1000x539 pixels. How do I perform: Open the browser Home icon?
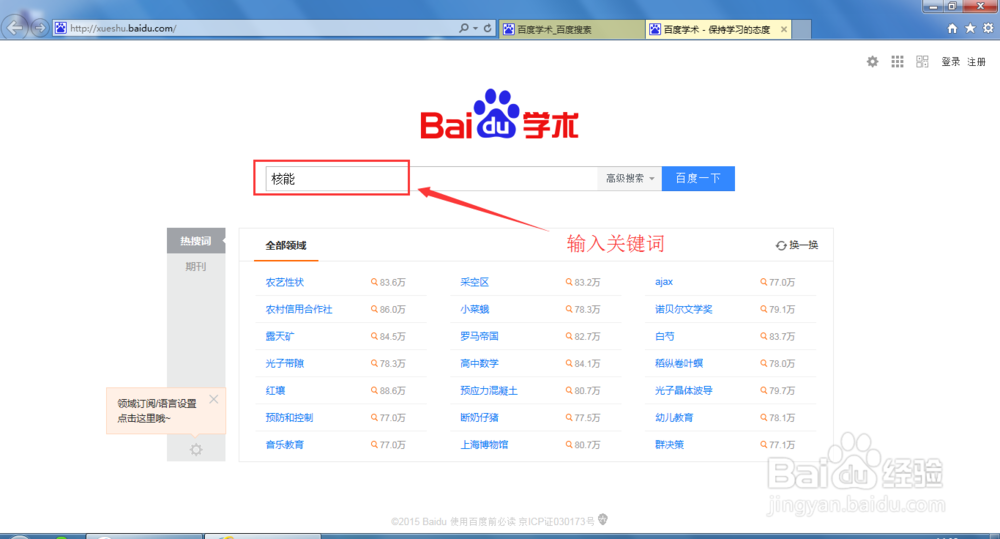tap(952, 28)
